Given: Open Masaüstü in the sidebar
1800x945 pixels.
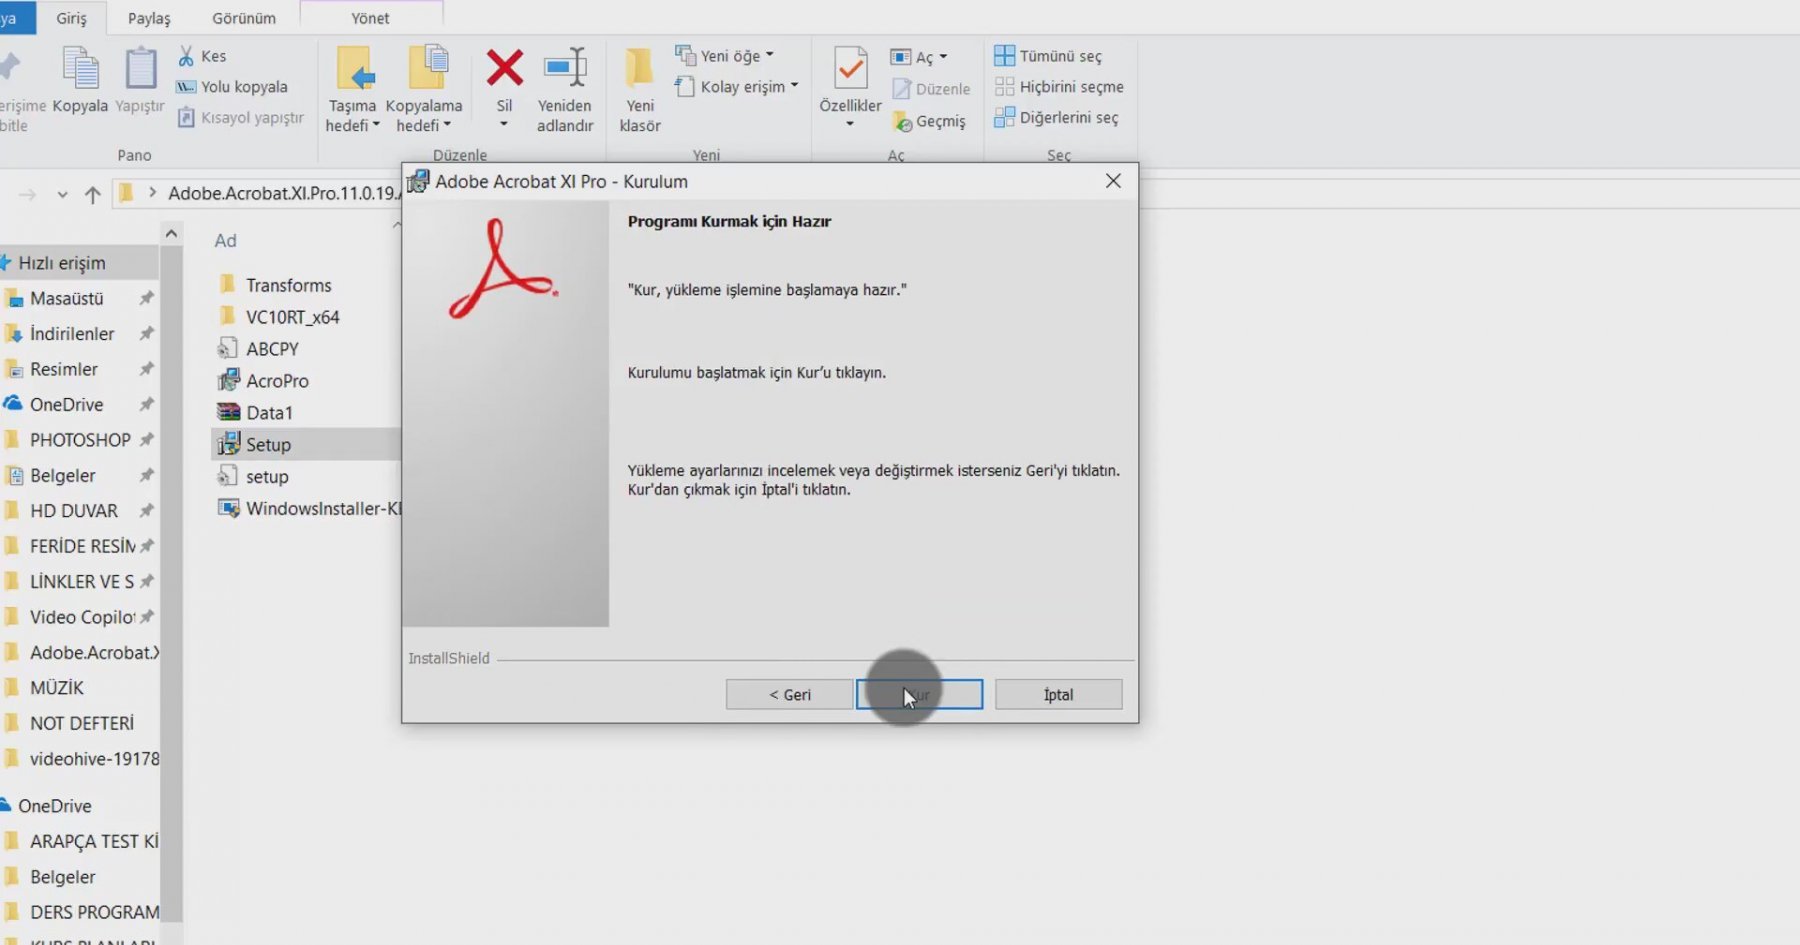Looking at the screenshot, I should tap(66, 299).
